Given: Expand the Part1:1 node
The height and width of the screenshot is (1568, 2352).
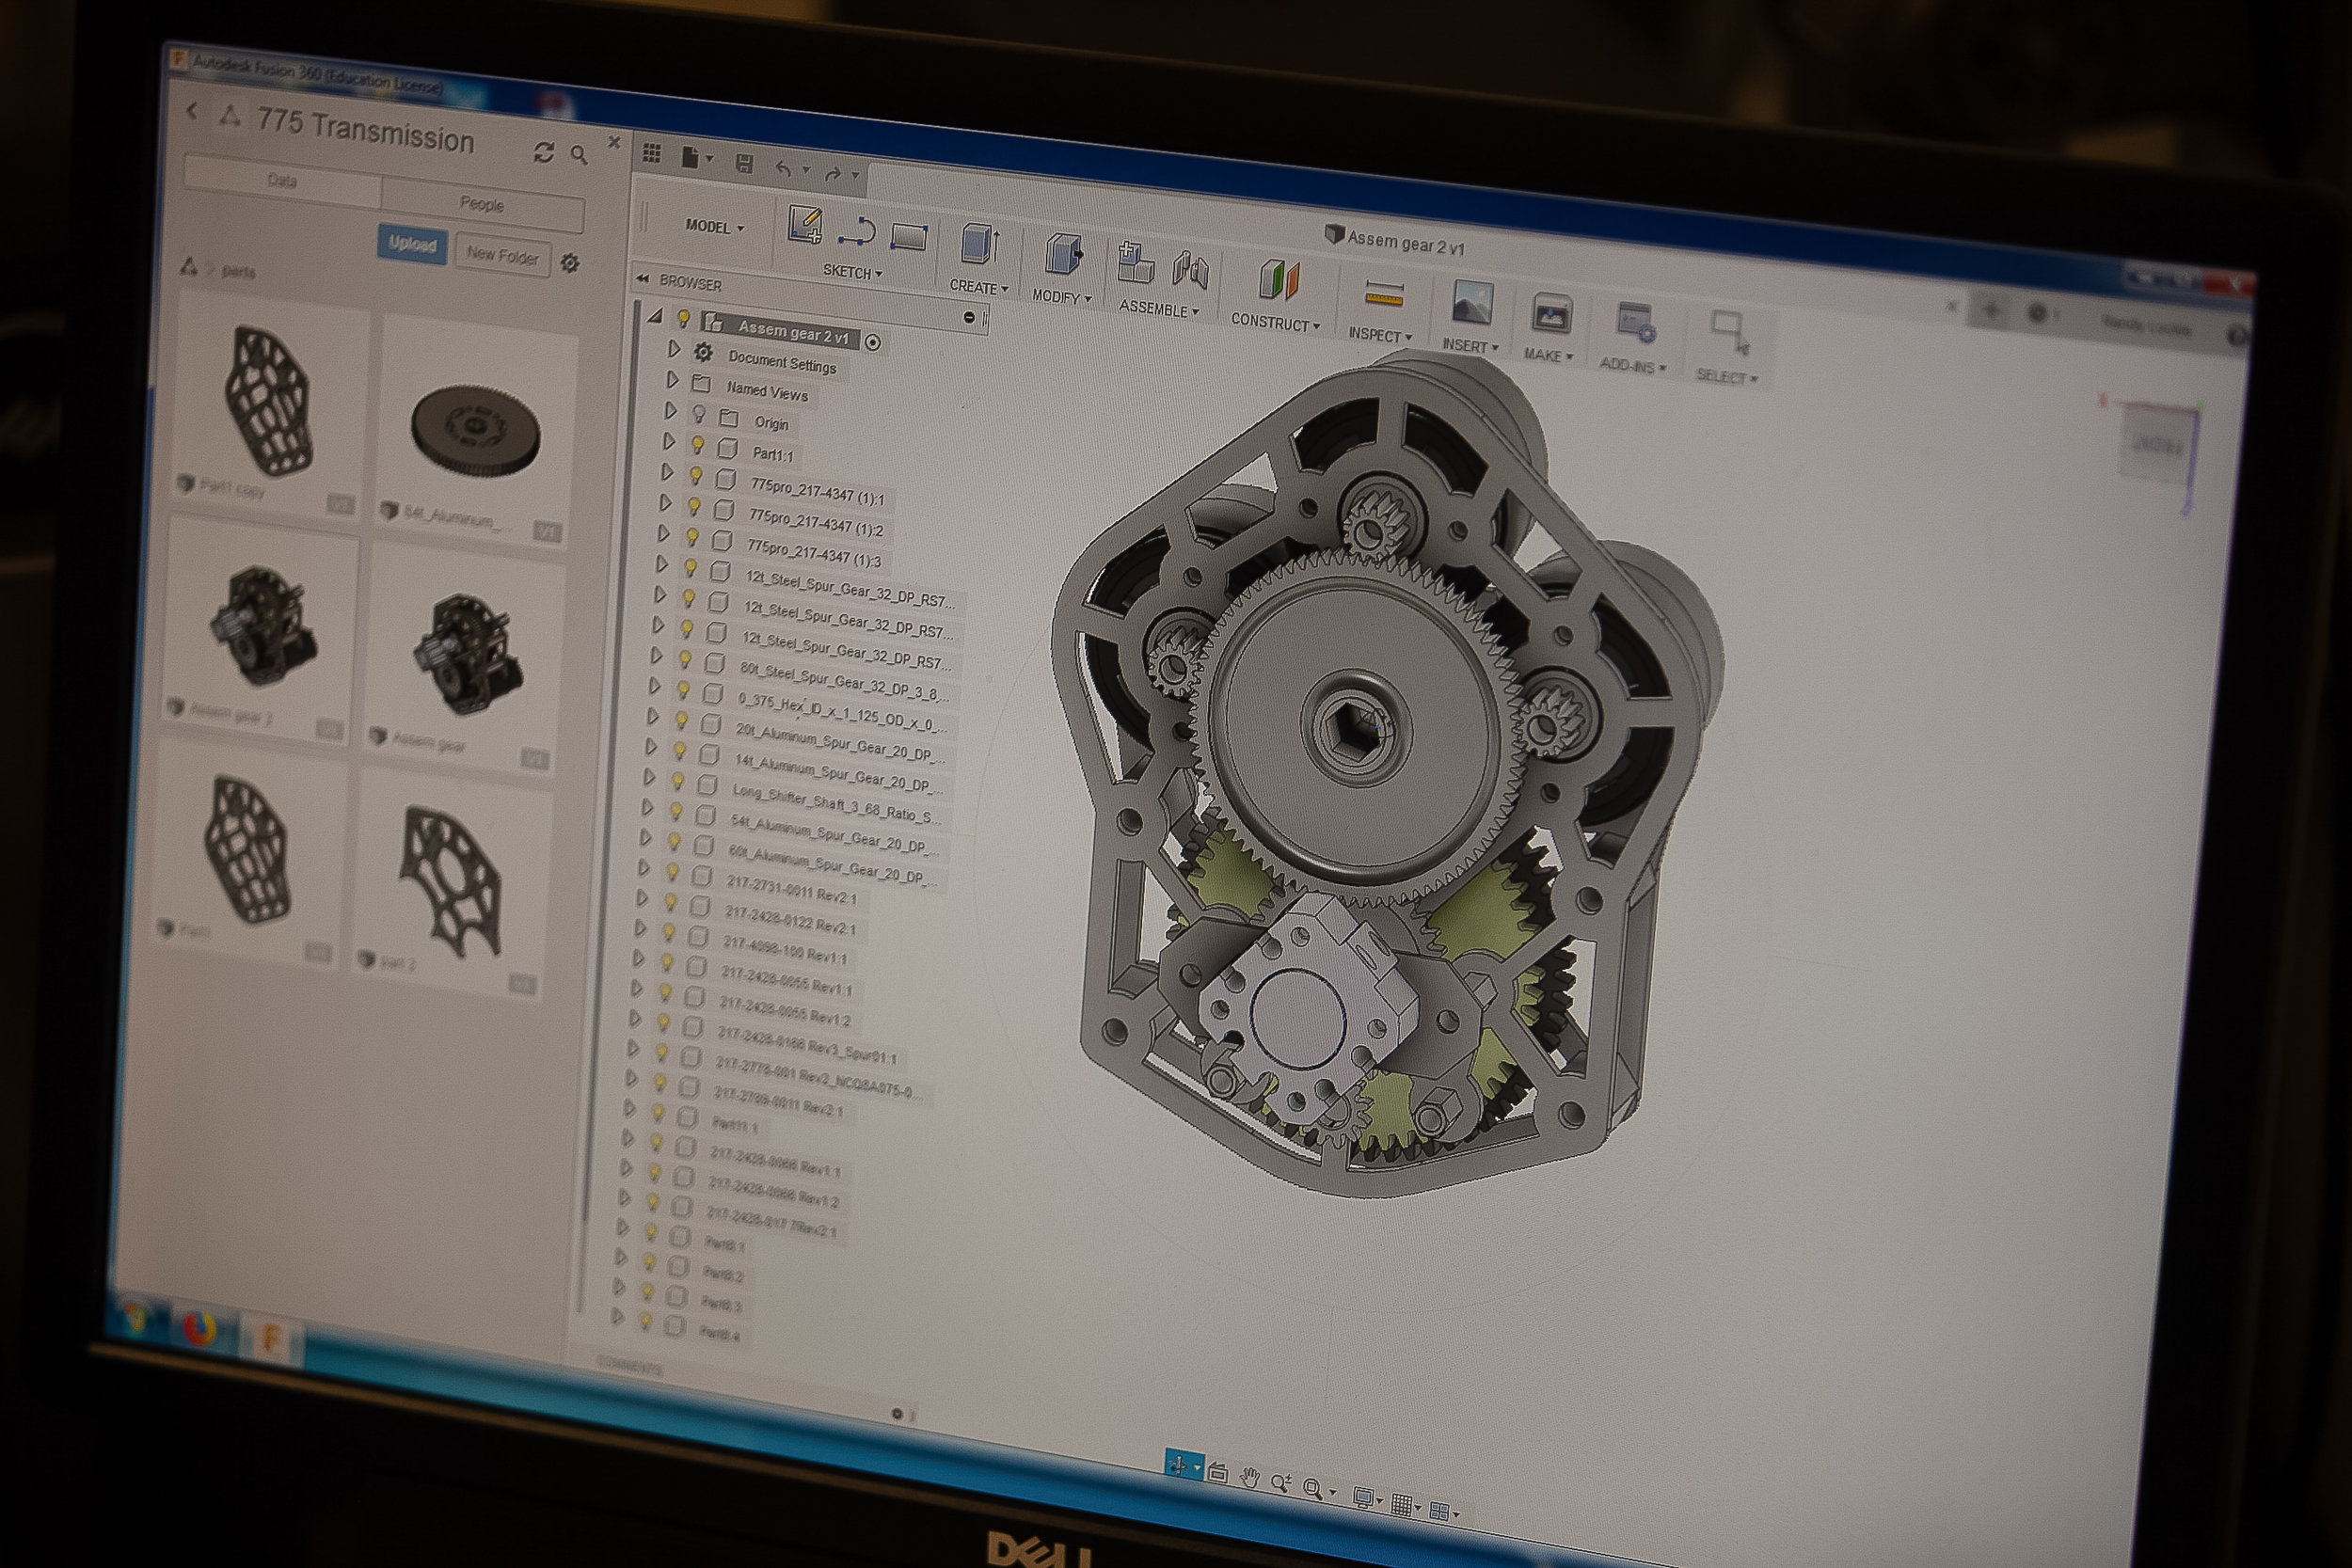Looking at the screenshot, I should tap(669, 441).
